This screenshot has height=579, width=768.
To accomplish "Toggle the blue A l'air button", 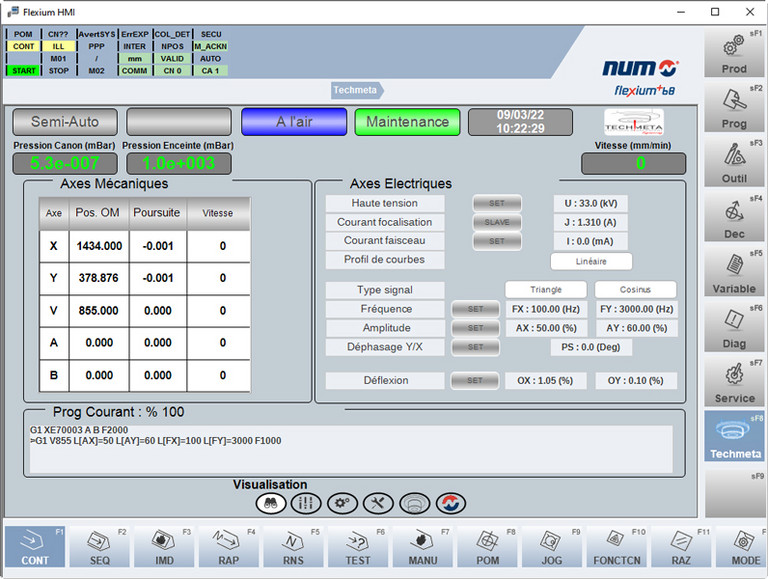I will pos(294,122).
